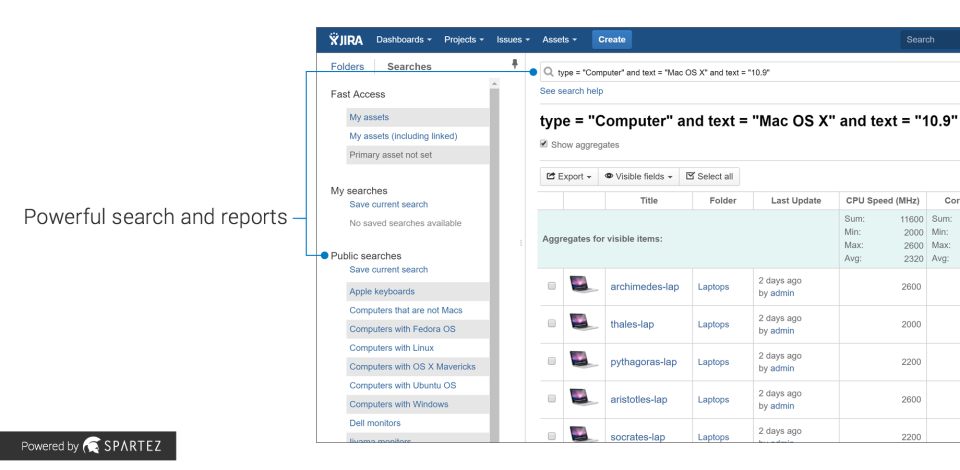The image size is (960, 470).
Task: Click the sidebar vertical scrollbar
Action: coord(494,250)
